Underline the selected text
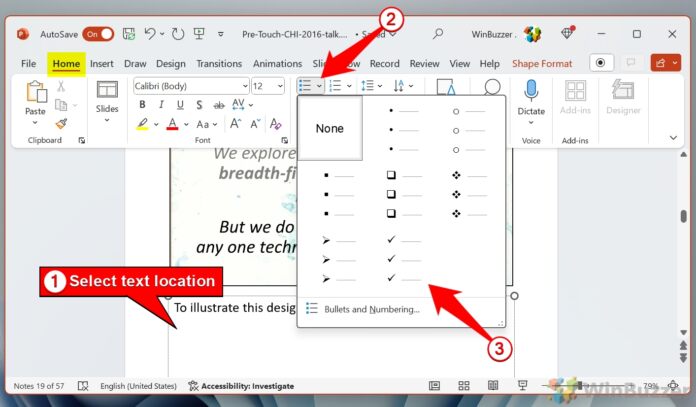Image resolution: width=696 pixels, height=407 pixels. [x=177, y=105]
